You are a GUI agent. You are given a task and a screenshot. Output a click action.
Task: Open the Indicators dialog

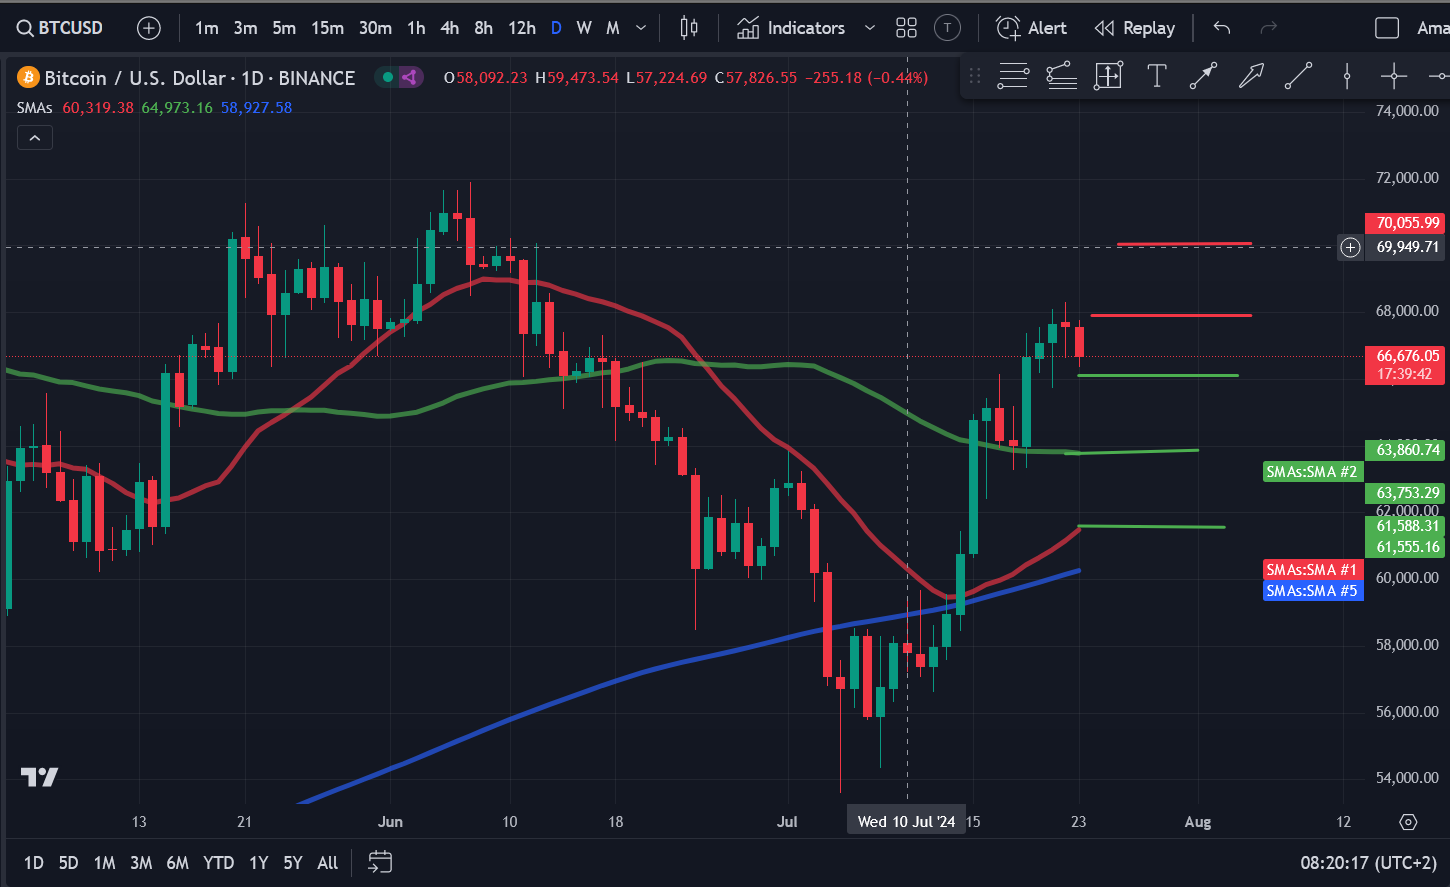pyautogui.click(x=791, y=28)
